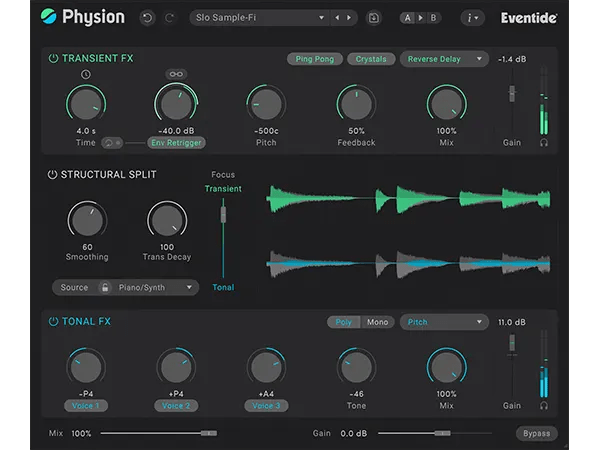600x450 pixels.
Task: Click the Trans Decay knob
Action: click(x=167, y=220)
